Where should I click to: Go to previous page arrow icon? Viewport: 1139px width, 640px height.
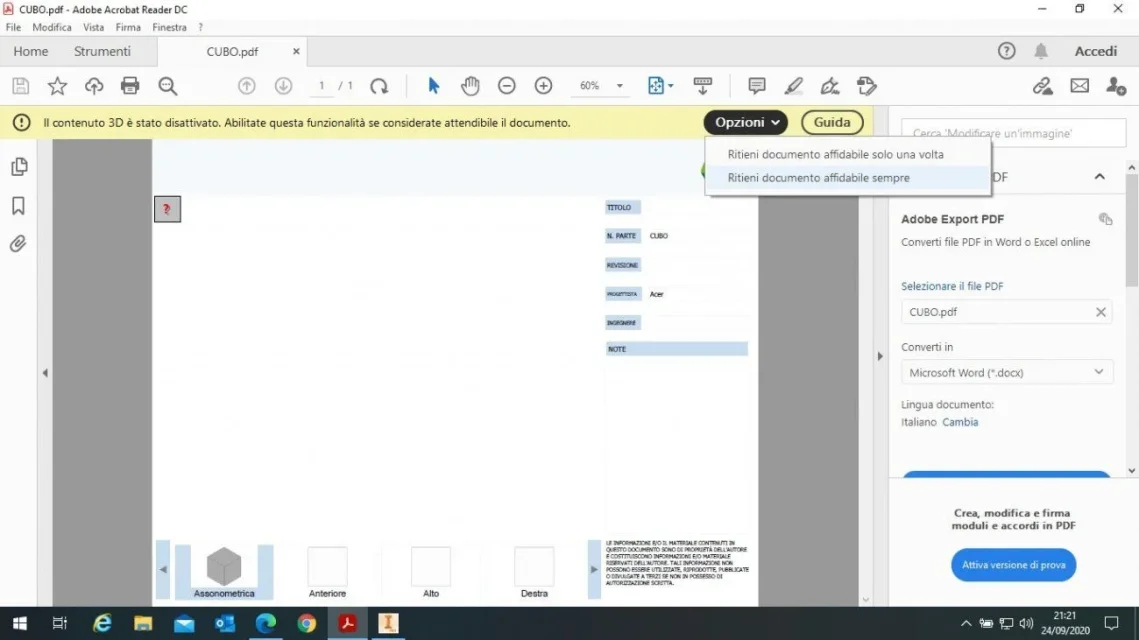pyautogui.click(x=247, y=86)
